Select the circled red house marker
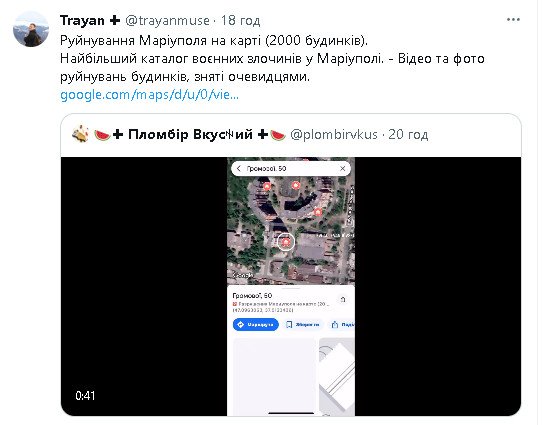 pos(286,241)
